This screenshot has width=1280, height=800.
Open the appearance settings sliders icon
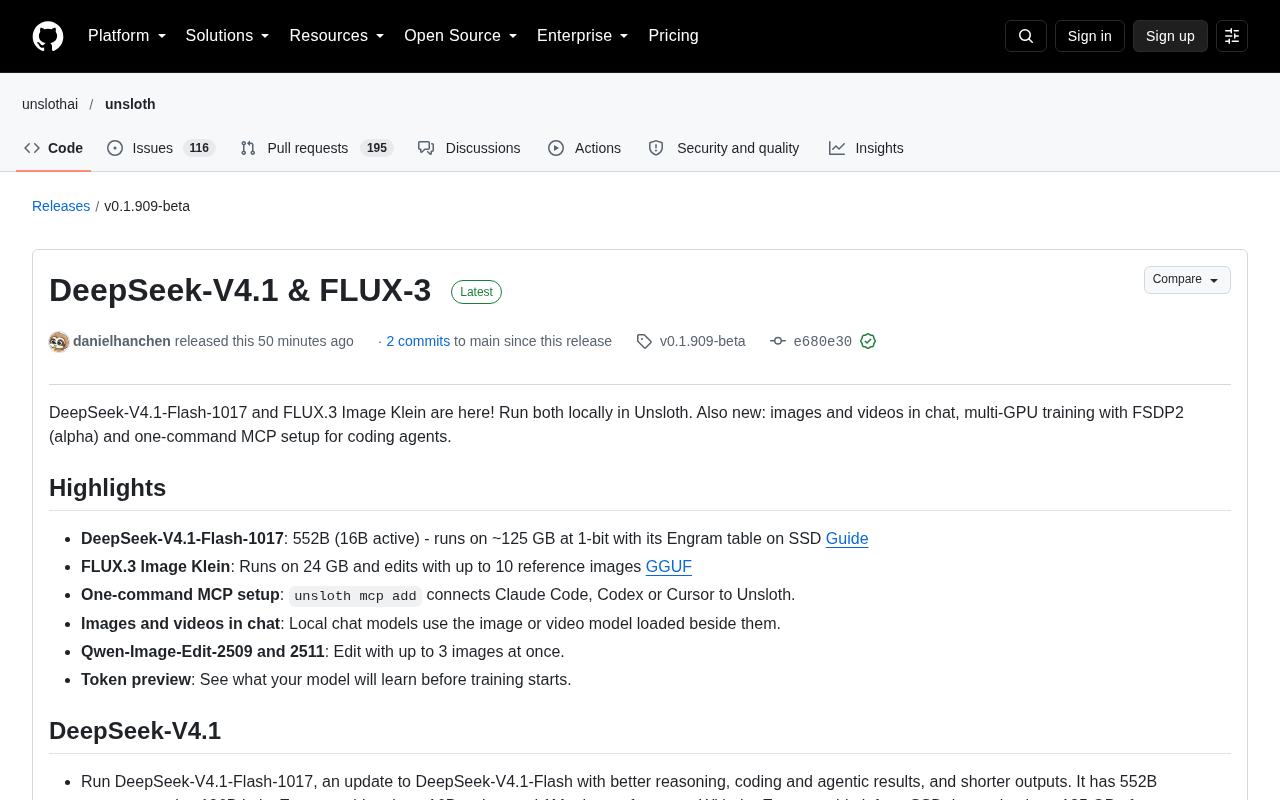1232,36
